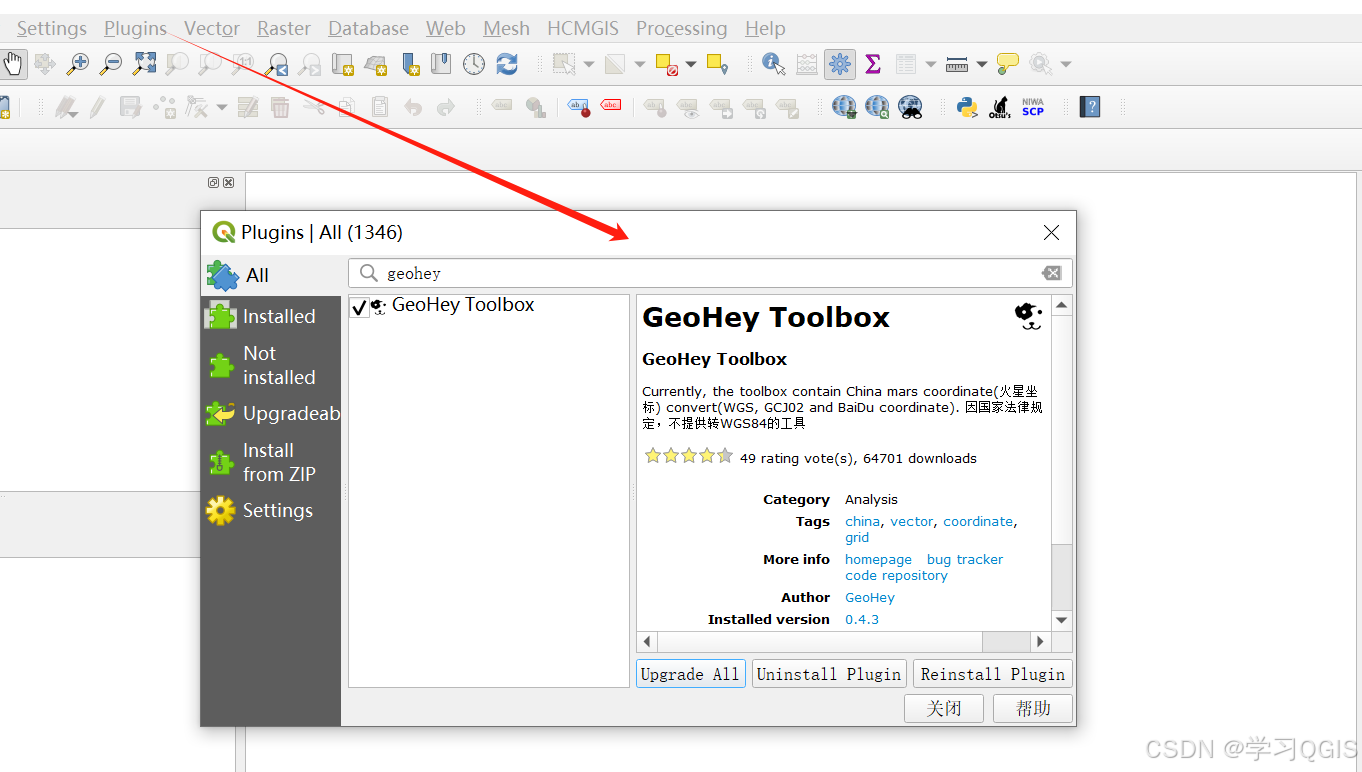Open the Plugins menu
The width and height of the screenshot is (1362, 772).
[135, 29]
